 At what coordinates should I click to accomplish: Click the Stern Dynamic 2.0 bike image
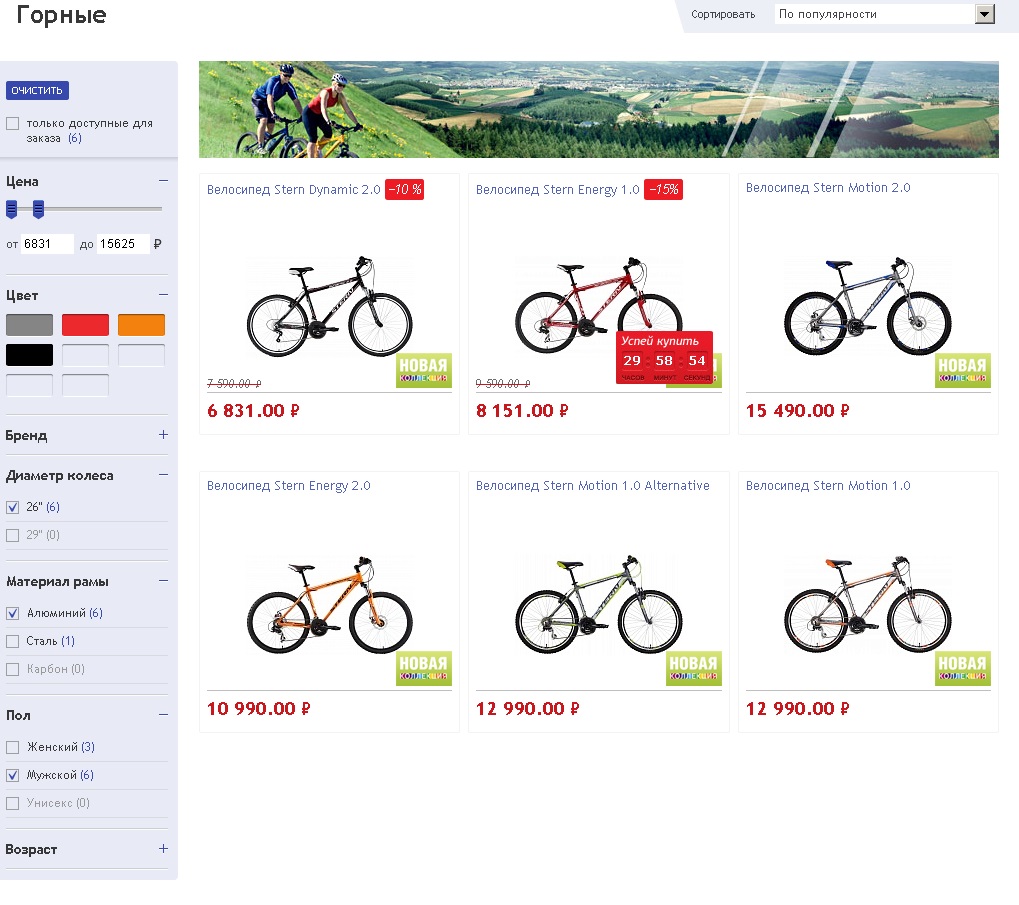tap(329, 307)
